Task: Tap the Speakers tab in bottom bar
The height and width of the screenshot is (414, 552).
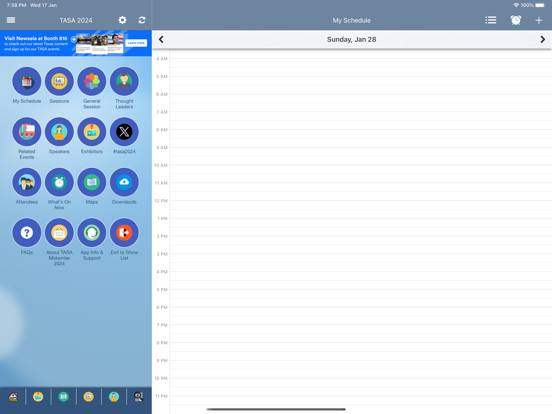Action: tap(114, 397)
